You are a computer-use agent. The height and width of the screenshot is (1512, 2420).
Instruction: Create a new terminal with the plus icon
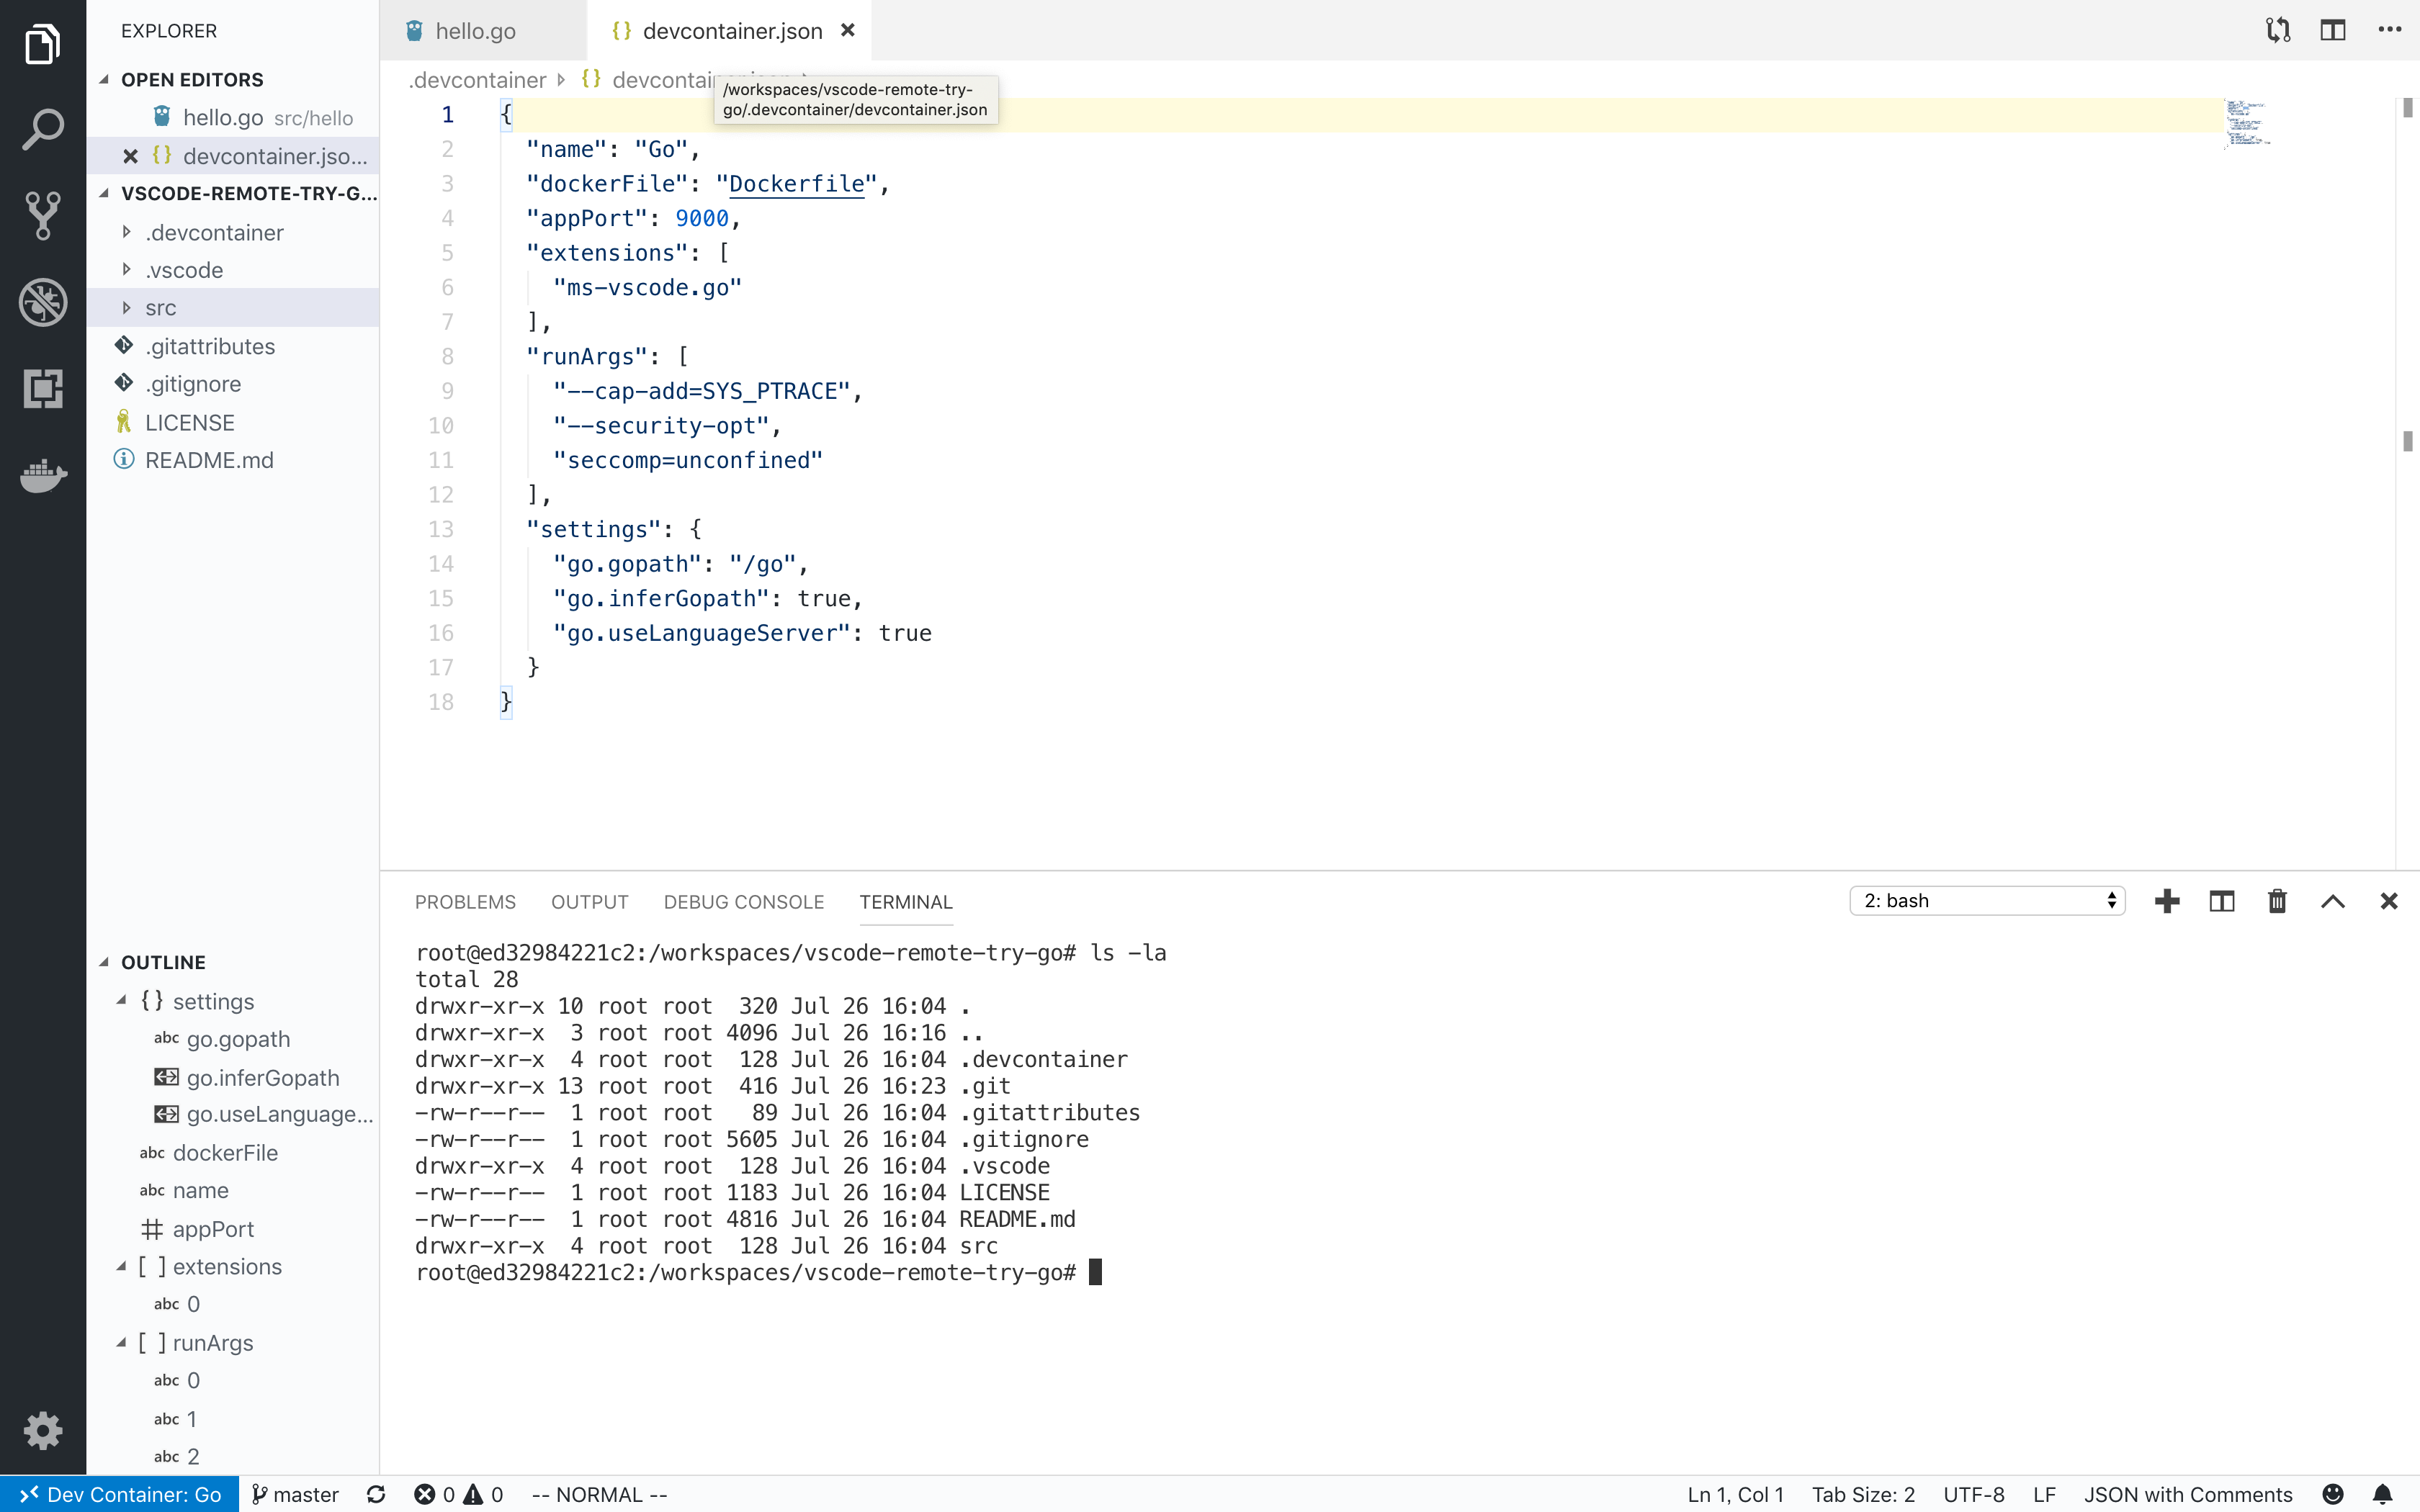click(x=2165, y=901)
